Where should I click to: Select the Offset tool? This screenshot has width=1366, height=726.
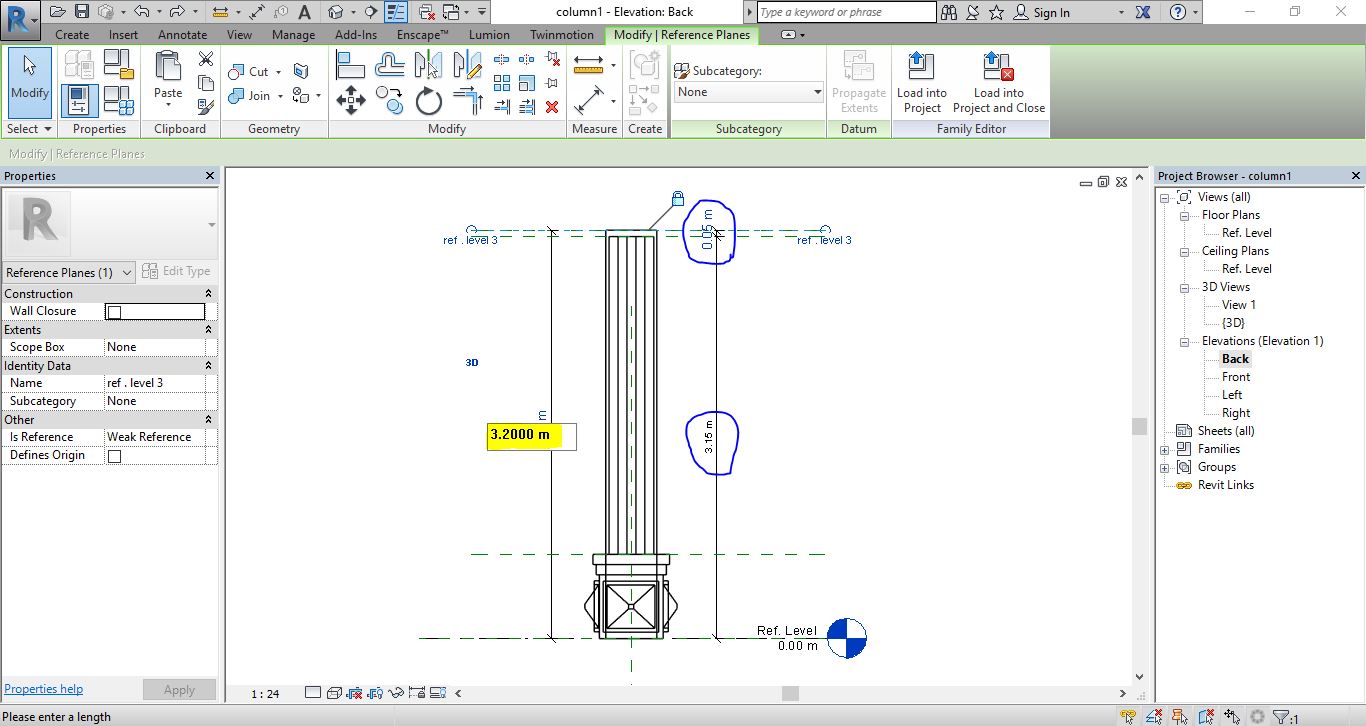point(389,66)
